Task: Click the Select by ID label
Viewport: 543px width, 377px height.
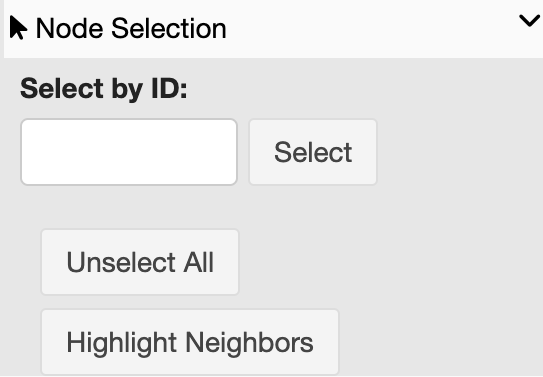Action: [104, 89]
